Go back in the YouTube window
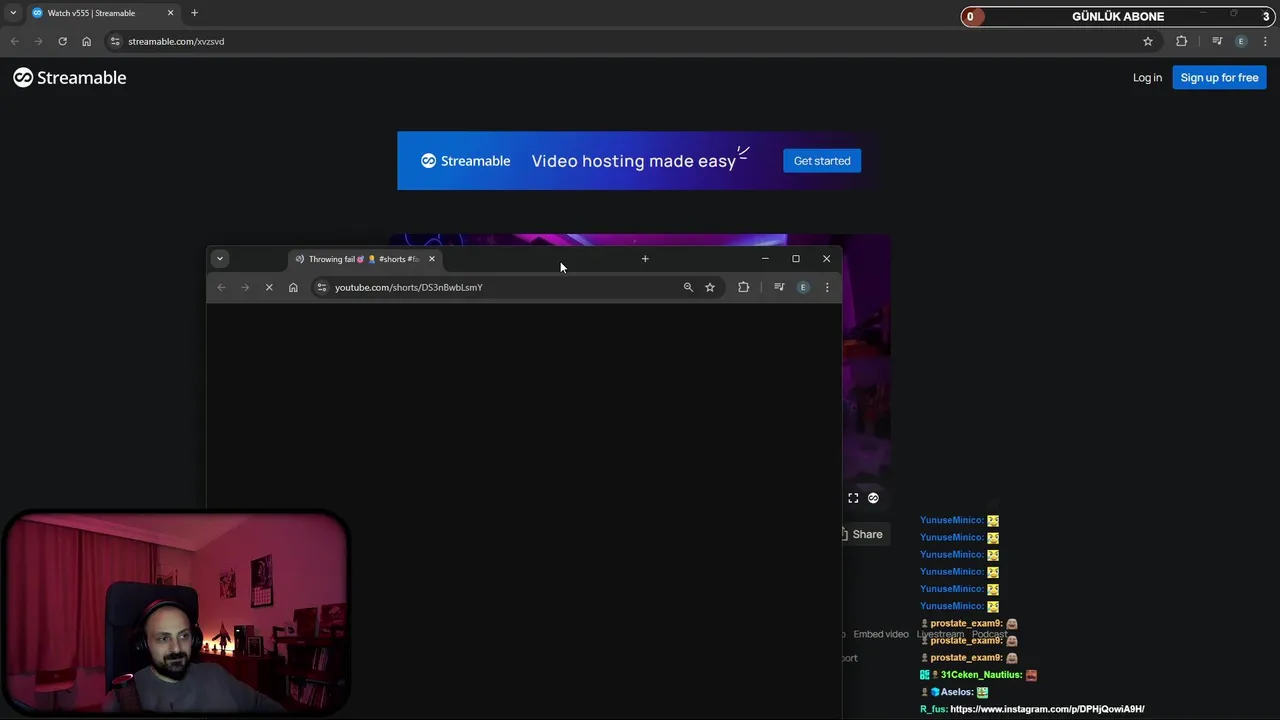 coord(221,287)
